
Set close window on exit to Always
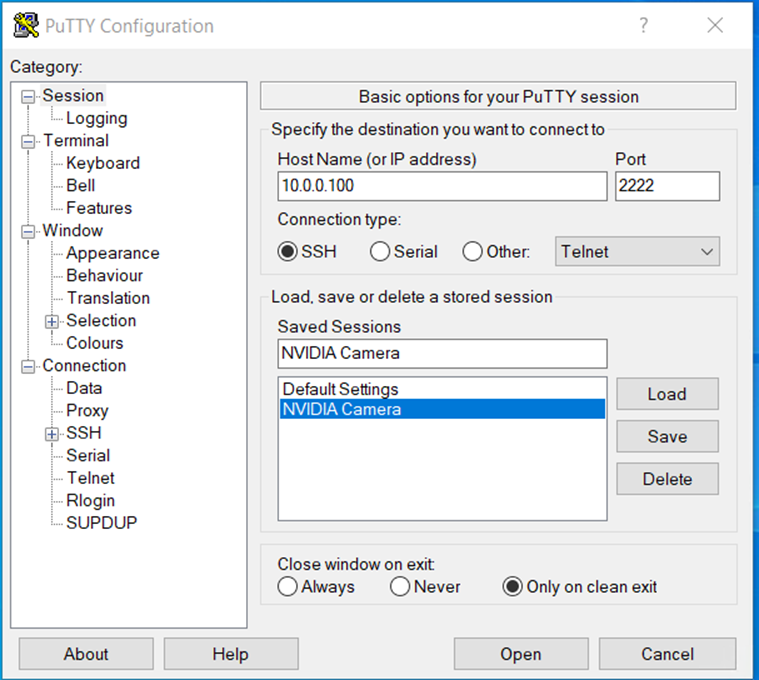point(288,587)
